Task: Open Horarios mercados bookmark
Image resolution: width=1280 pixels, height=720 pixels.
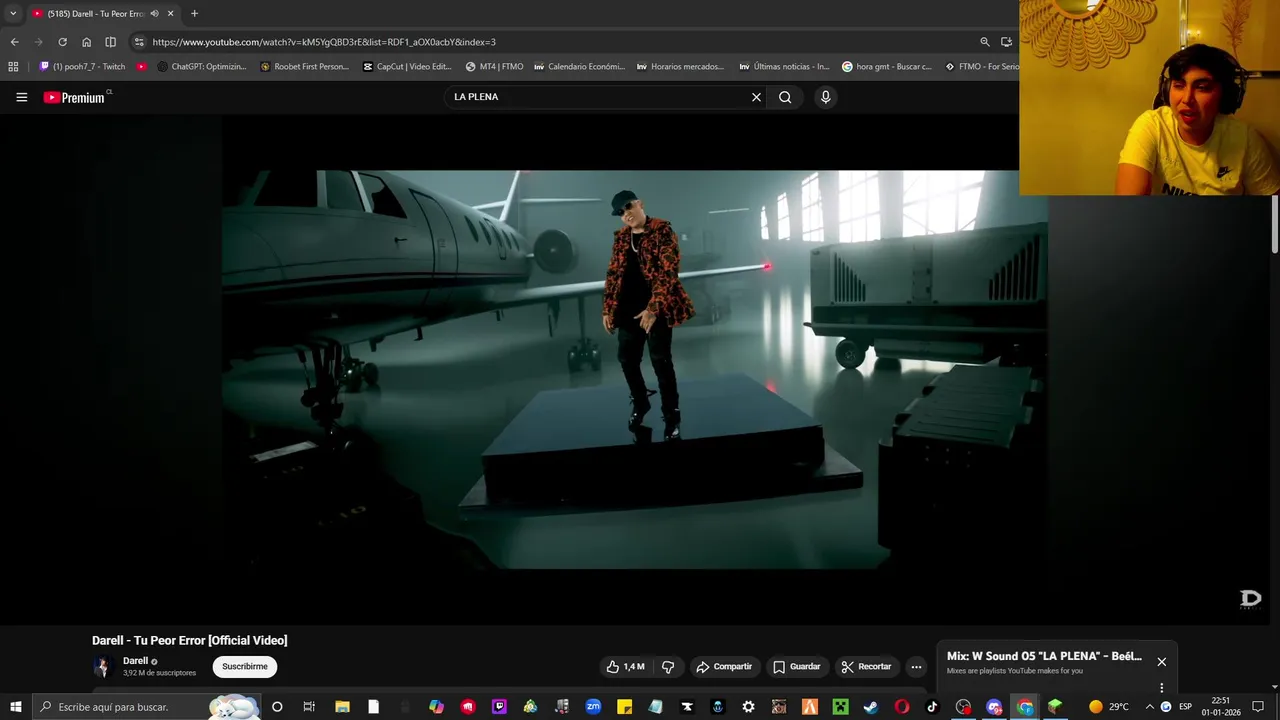Action: coord(680,67)
